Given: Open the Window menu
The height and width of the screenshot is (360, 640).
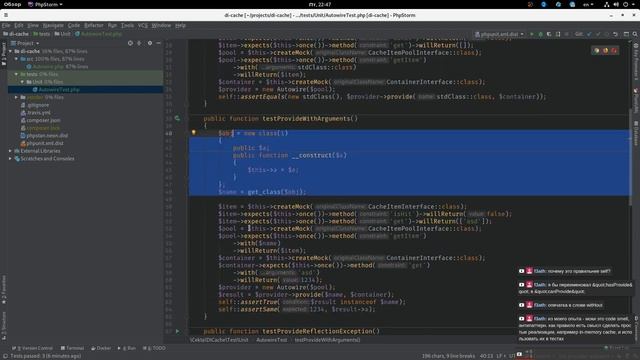Looking at the screenshot, I should (x=161, y=25).
